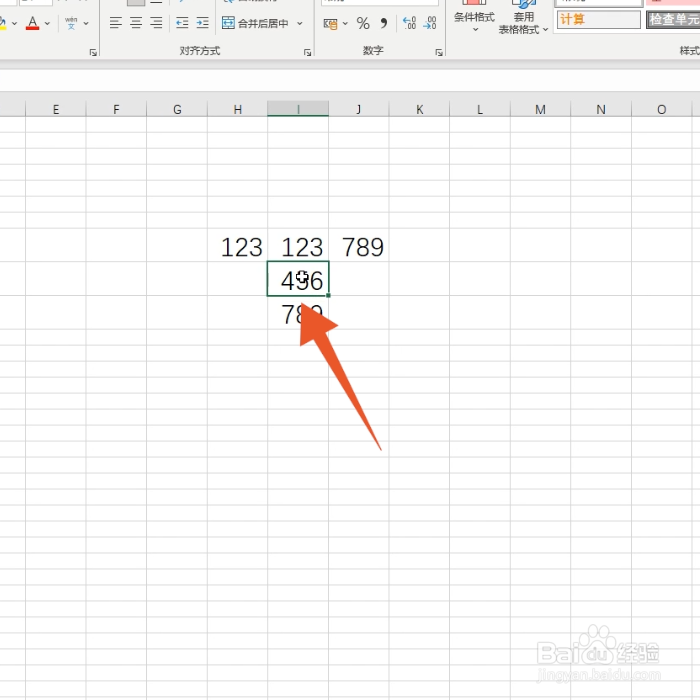The width and height of the screenshot is (700, 700).
Task: Click the wén phonetic guide icon
Action: [71, 23]
